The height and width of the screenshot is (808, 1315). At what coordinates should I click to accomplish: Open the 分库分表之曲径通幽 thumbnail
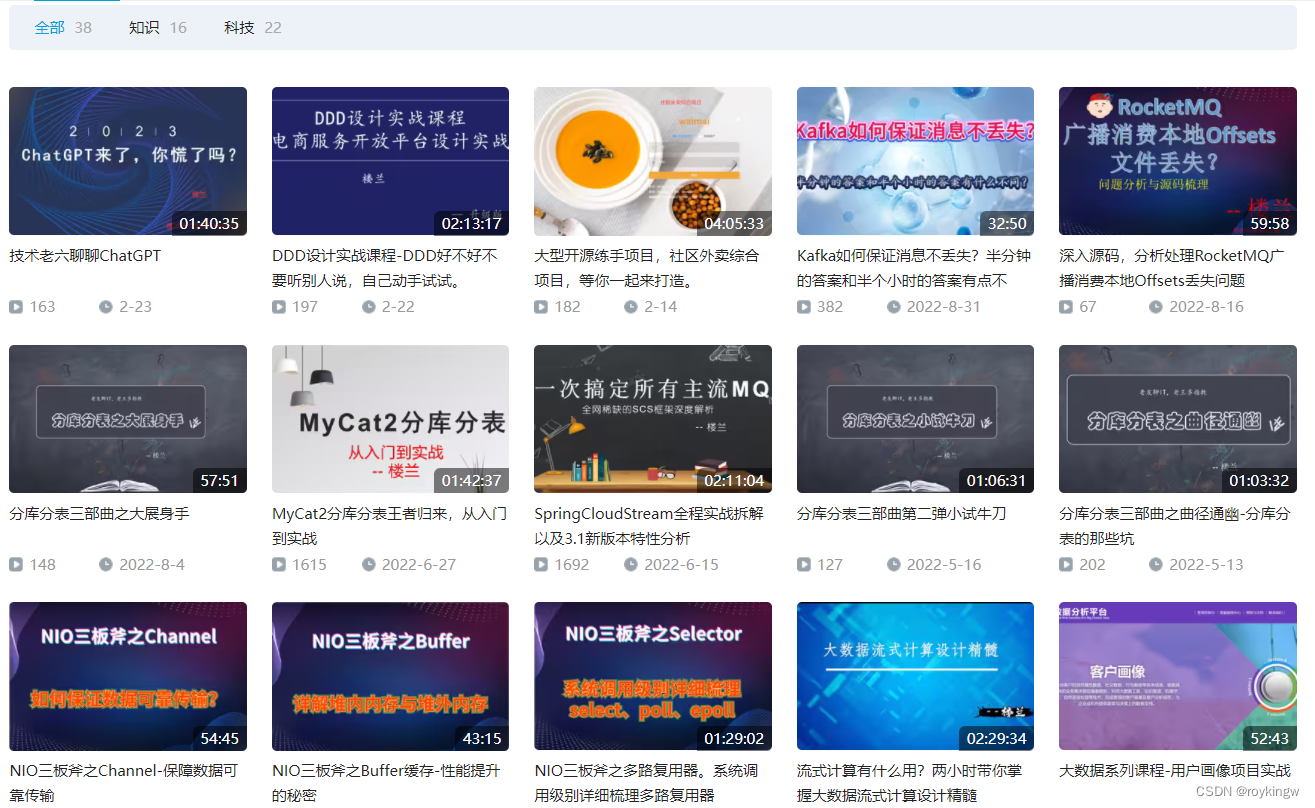[x=1178, y=419]
